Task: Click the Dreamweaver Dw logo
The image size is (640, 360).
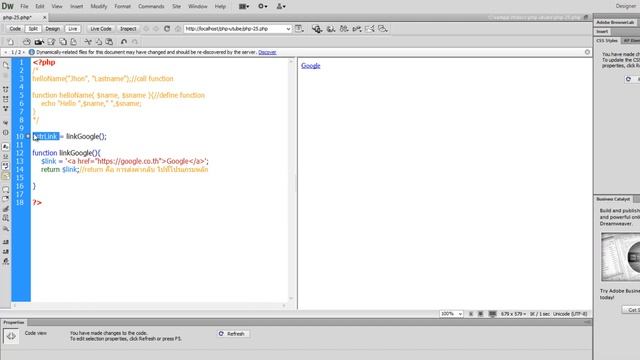Action: (x=8, y=6)
